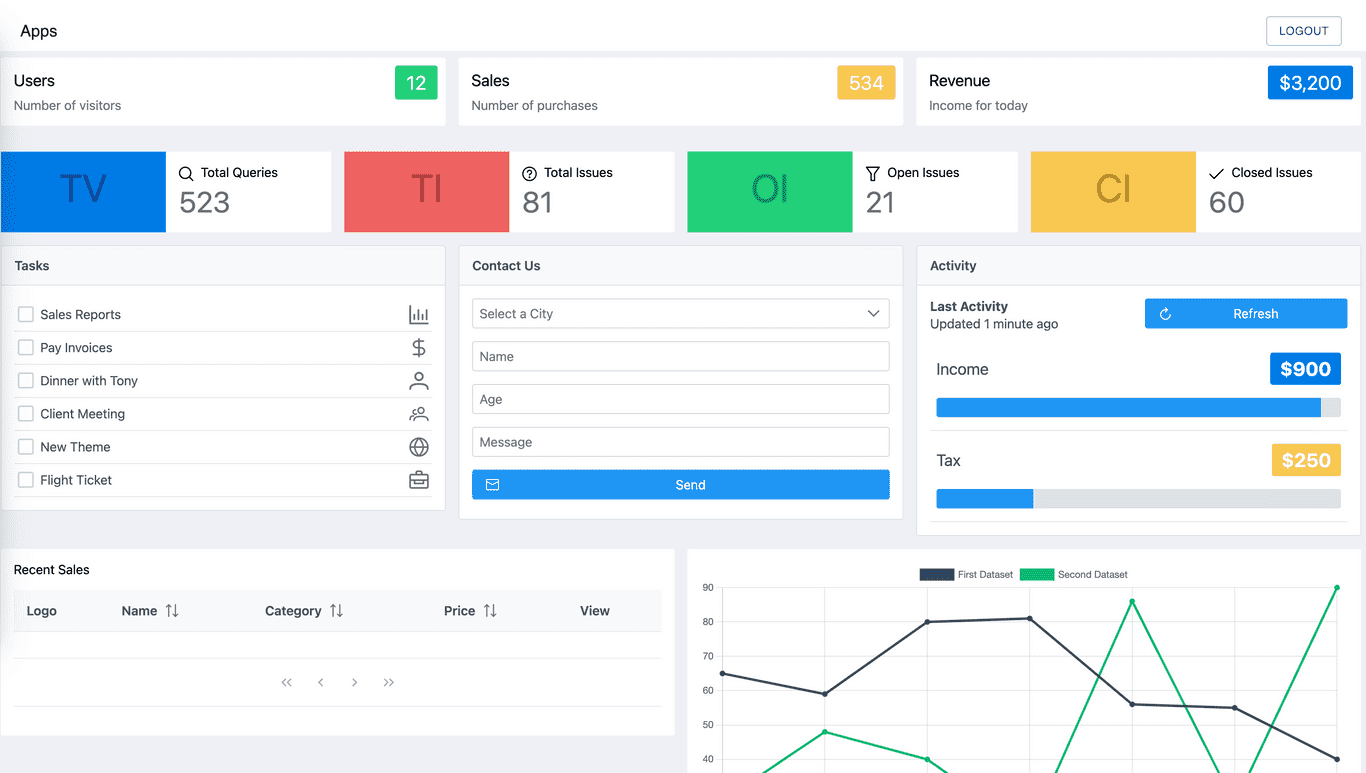
Task: Sort table by Name column arrows
Action: pyautogui.click(x=172, y=610)
